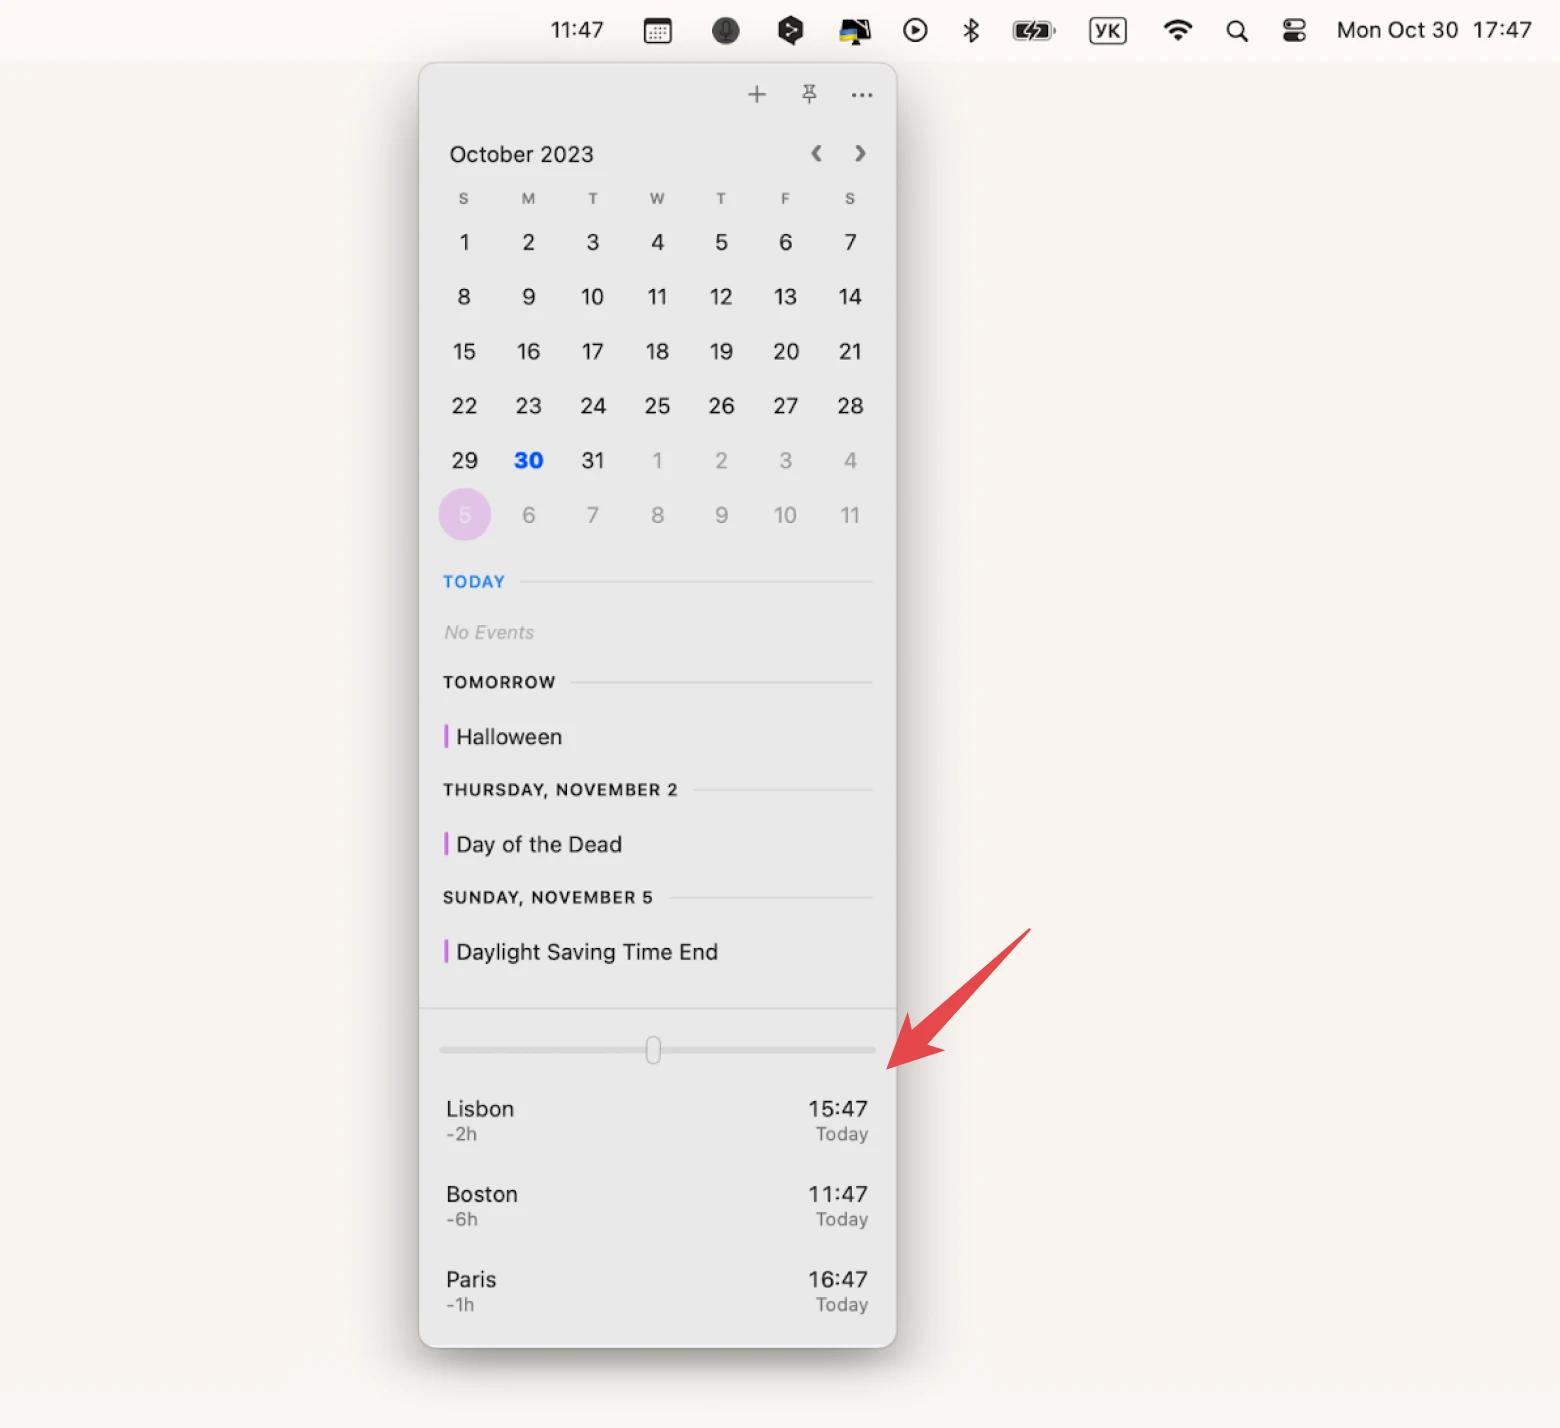Open Control Center in the menu bar
Image resolution: width=1560 pixels, height=1428 pixels.
1294,31
